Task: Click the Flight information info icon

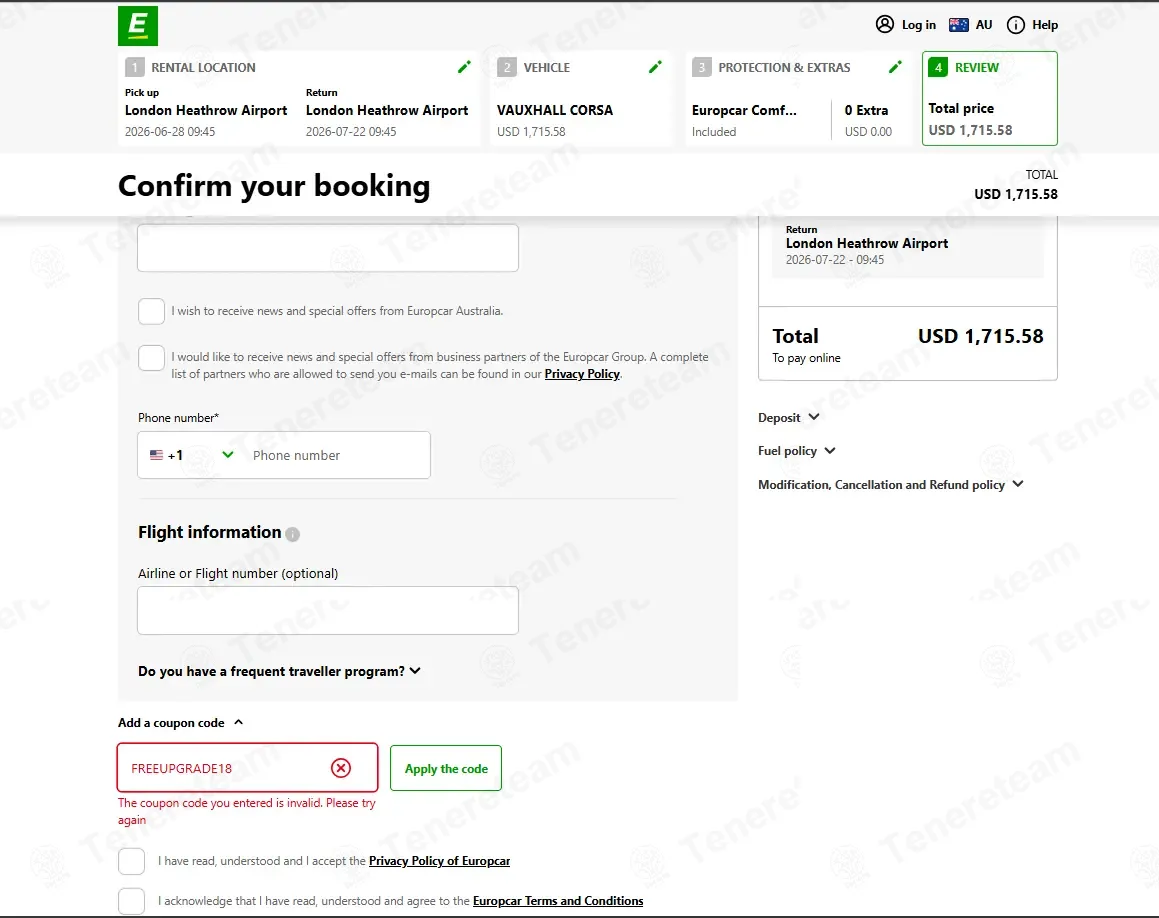Action: click(293, 534)
